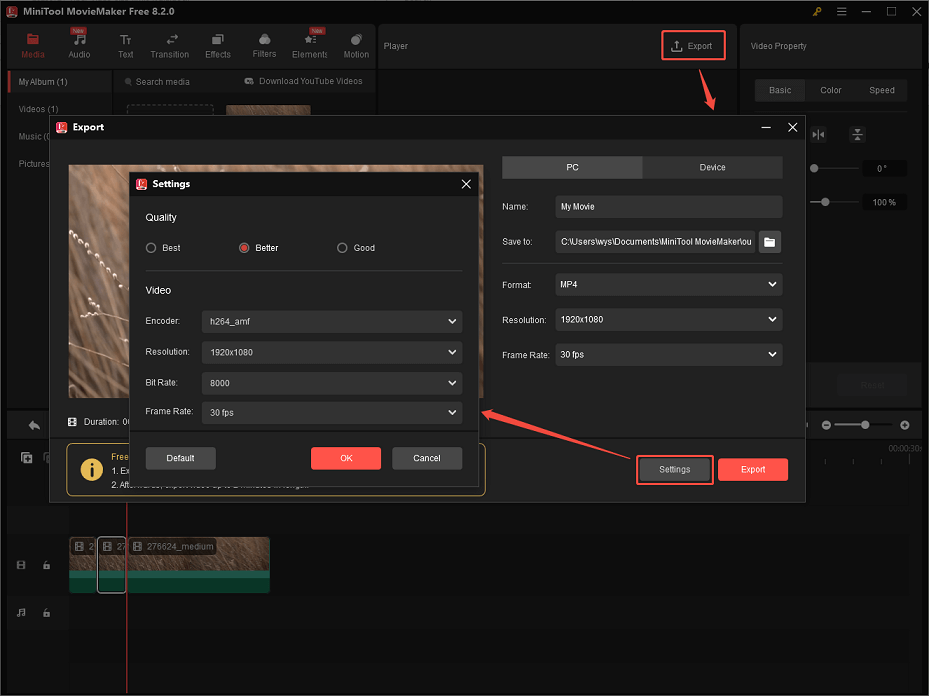Select the 276624_medium clip on timeline
This screenshot has height=696, width=929.
(199, 565)
